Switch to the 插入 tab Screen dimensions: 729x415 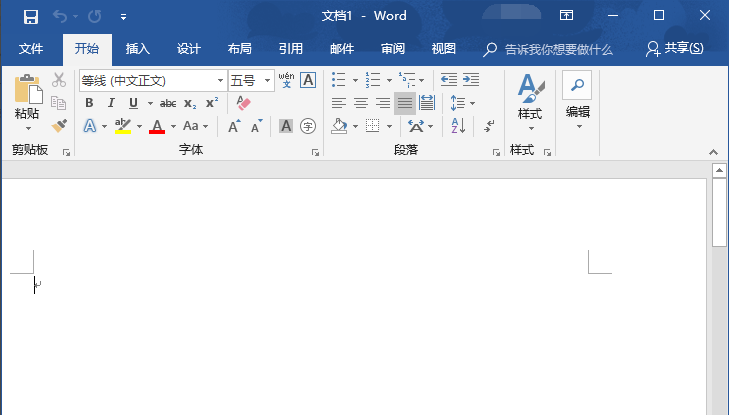click(138, 49)
